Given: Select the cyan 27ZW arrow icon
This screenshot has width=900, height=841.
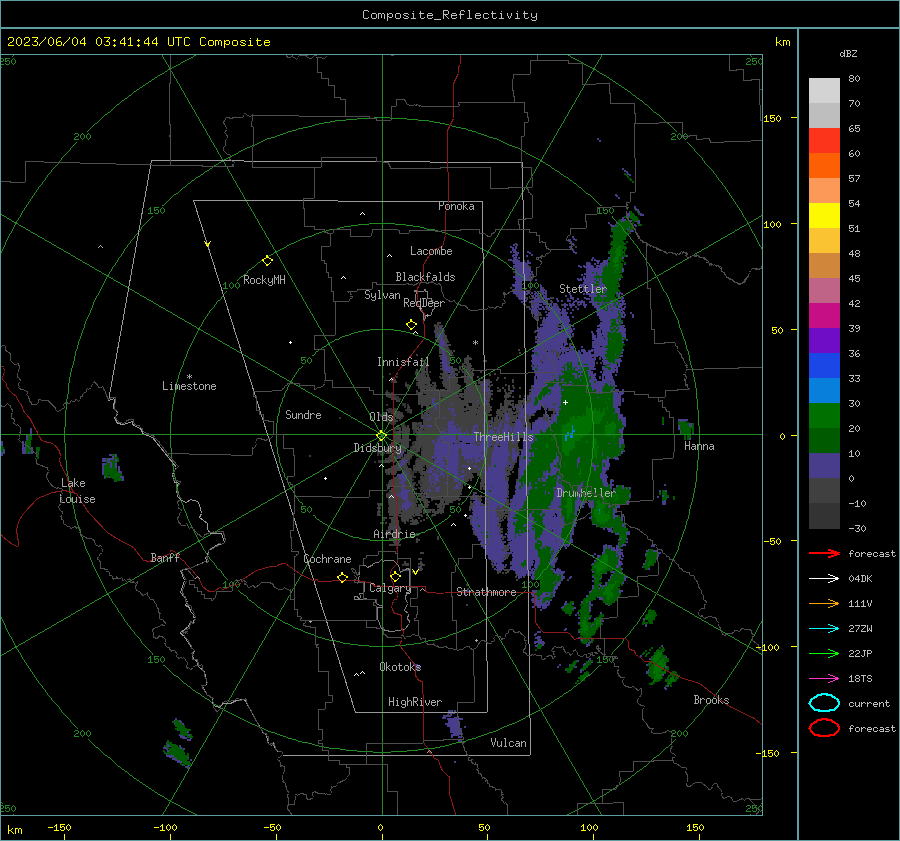Looking at the screenshot, I should (824, 629).
